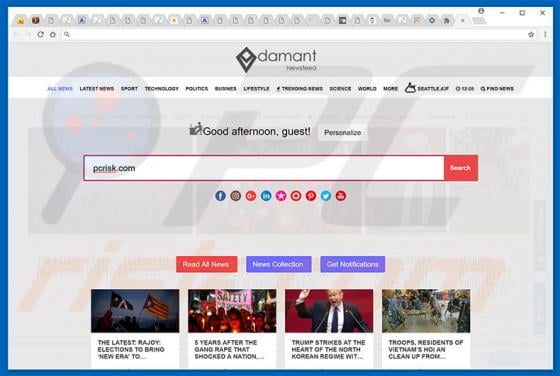Viewport: 560px width, 376px height.
Task: Open the YouTube social icon
Action: click(x=341, y=196)
